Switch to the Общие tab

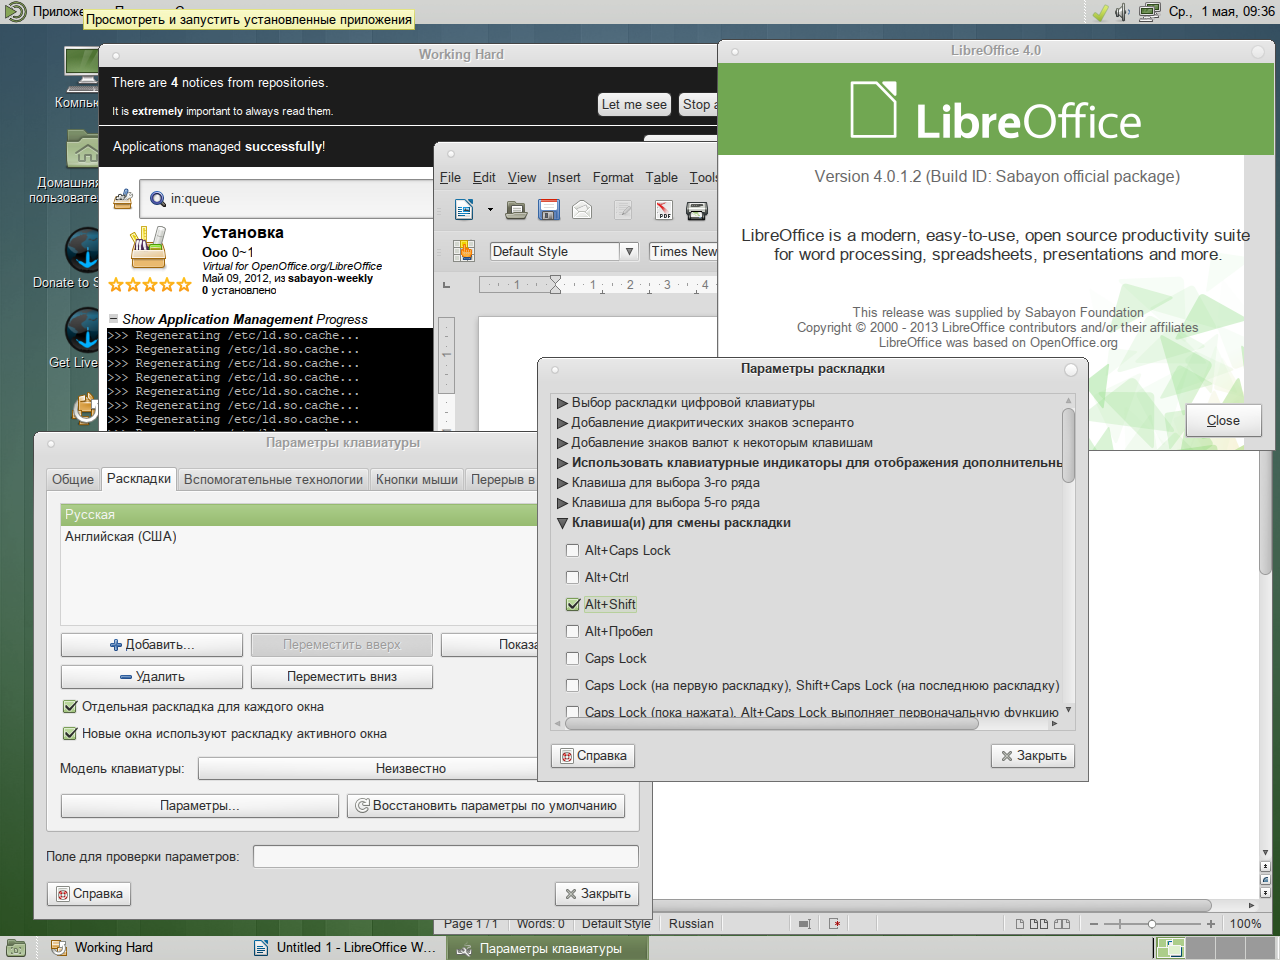point(73,480)
